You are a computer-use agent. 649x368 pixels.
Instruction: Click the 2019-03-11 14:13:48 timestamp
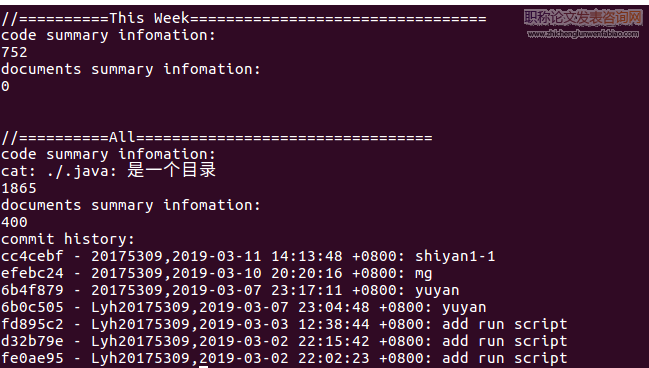point(257,256)
